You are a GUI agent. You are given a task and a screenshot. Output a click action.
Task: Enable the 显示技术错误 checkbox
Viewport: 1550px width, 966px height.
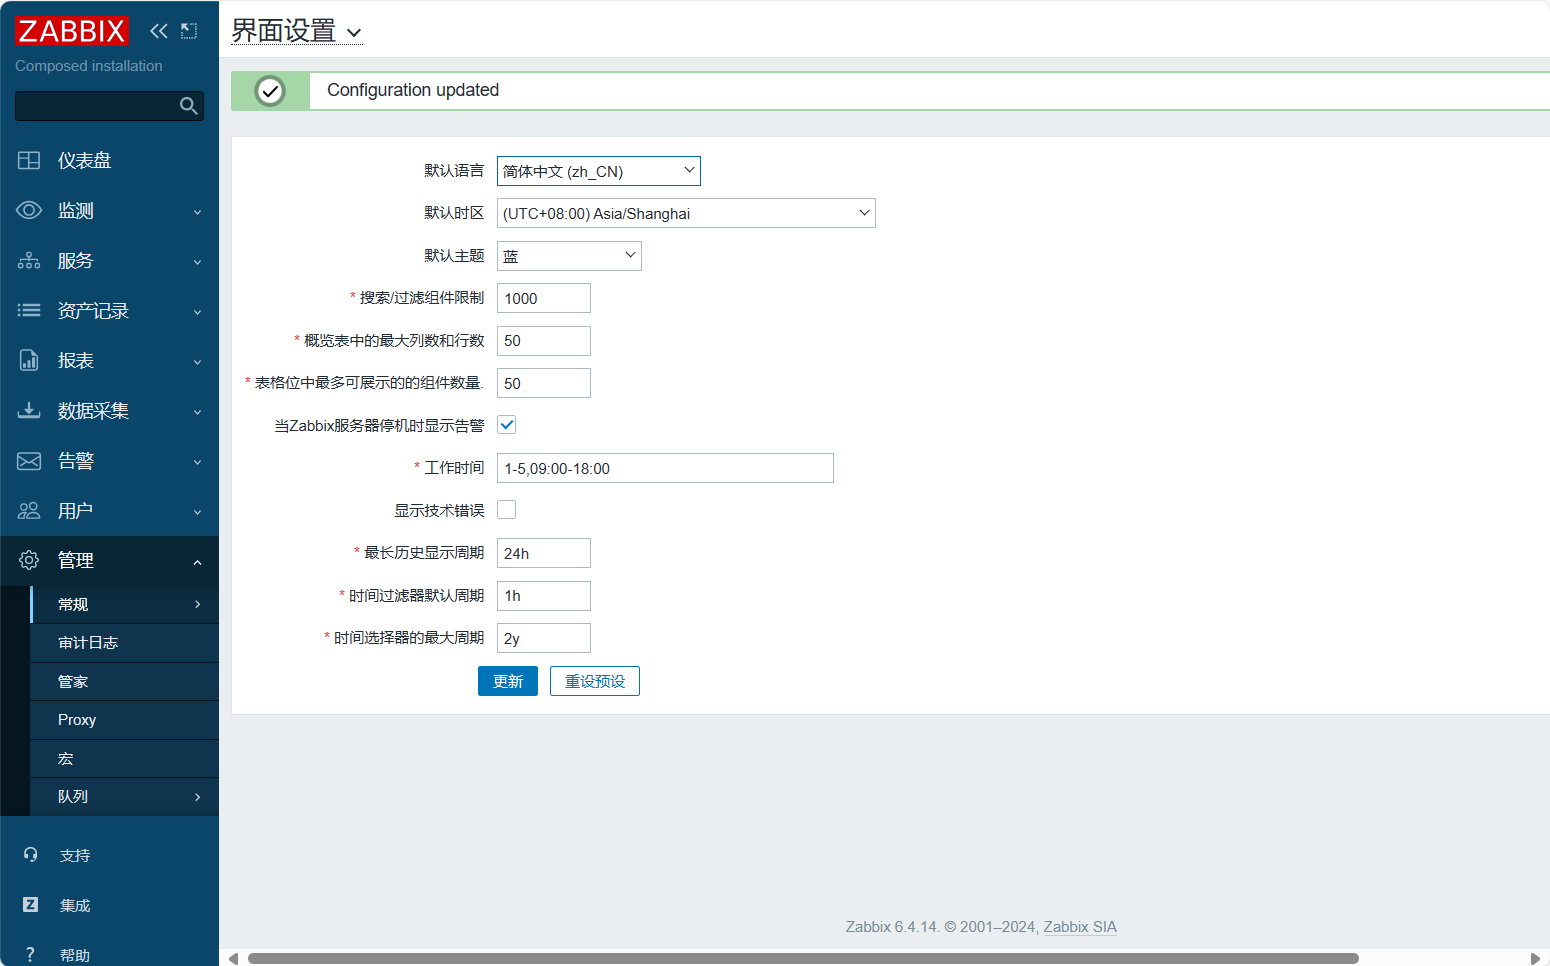[507, 510]
